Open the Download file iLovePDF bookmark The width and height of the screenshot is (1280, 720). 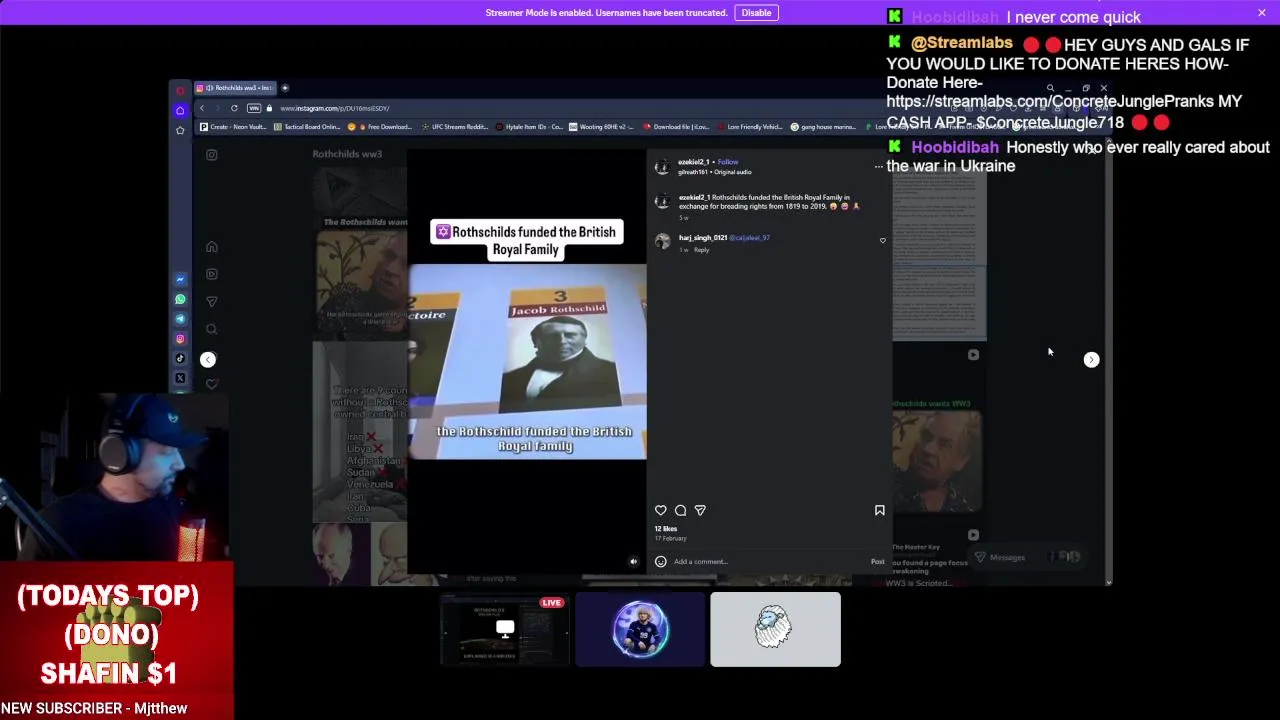coord(676,127)
